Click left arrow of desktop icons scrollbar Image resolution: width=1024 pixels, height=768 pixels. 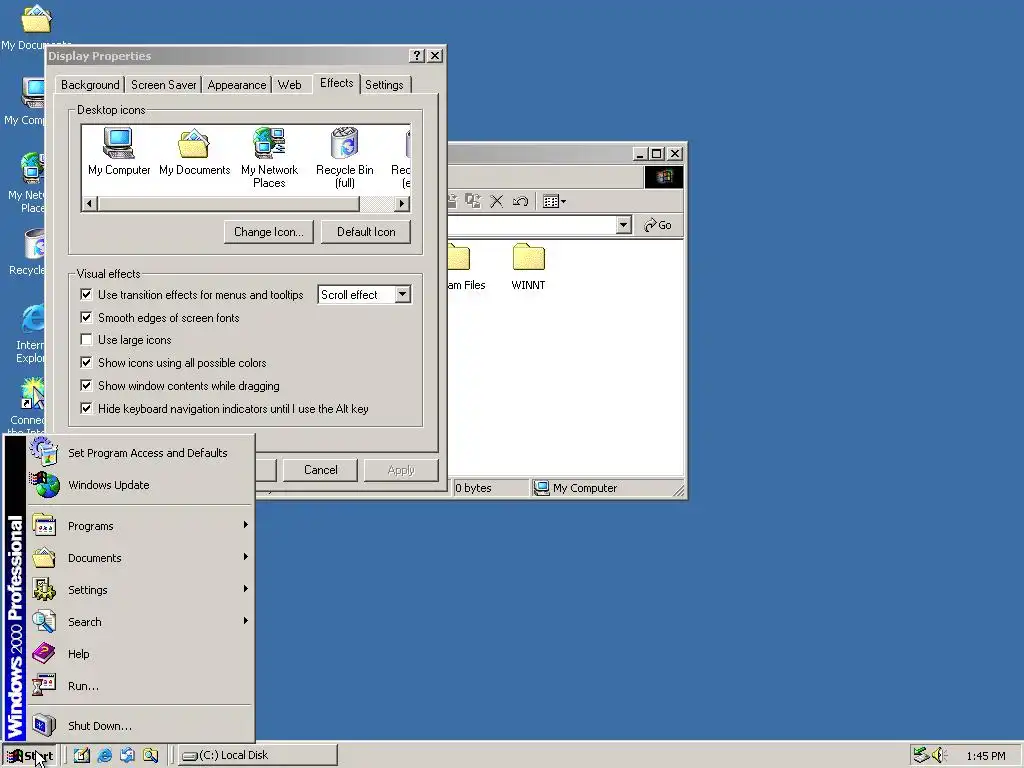(89, 204)
